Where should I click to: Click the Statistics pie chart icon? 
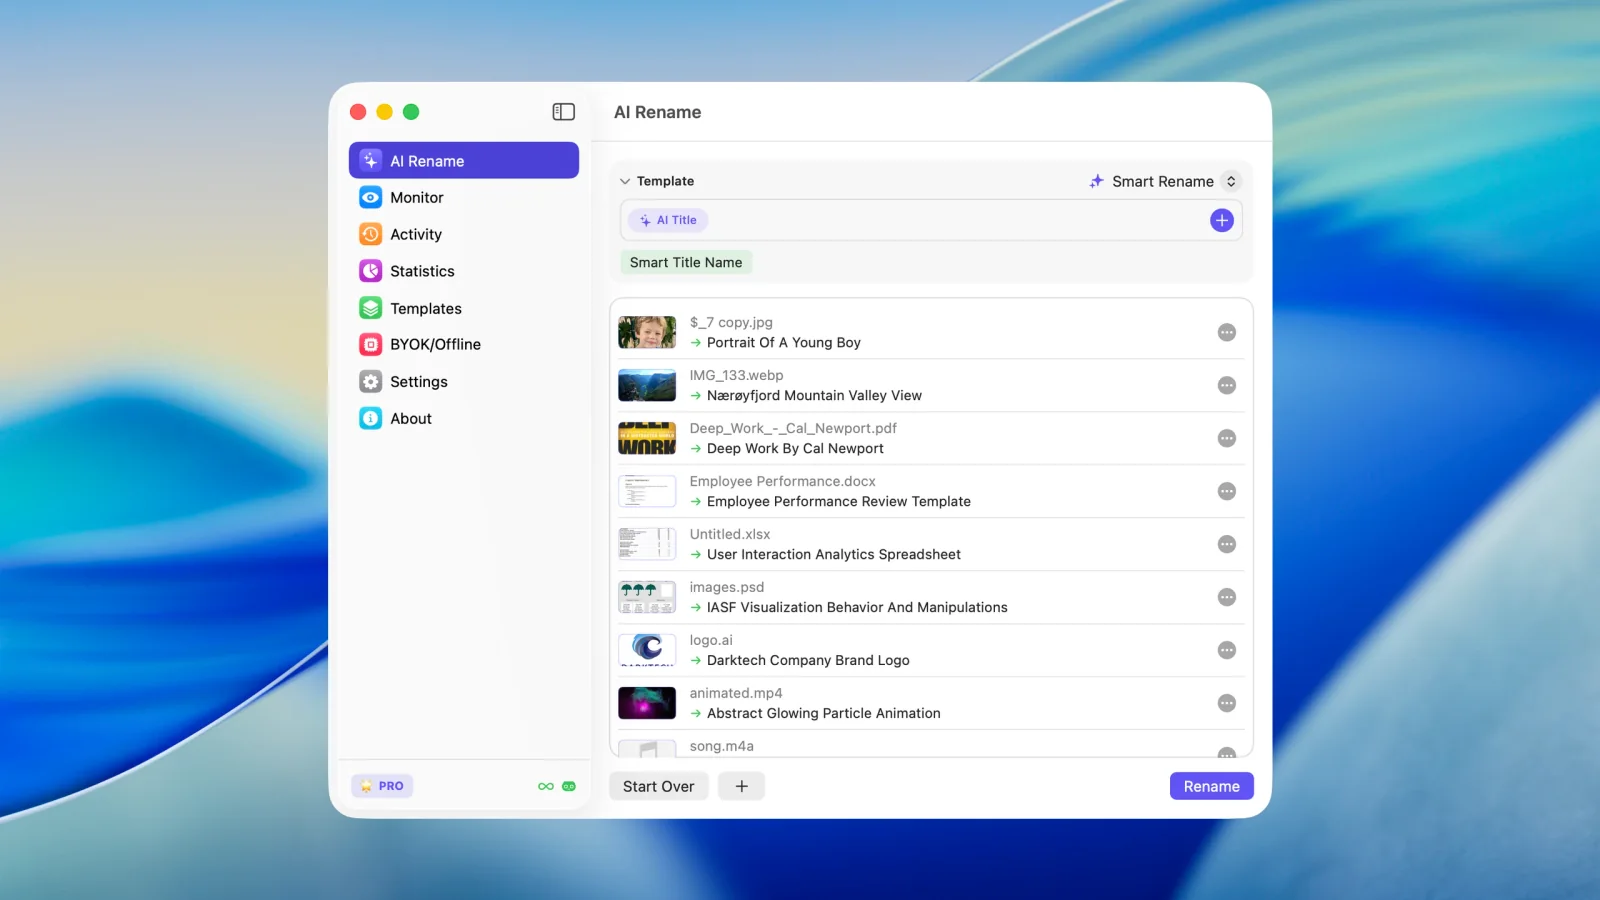[x=371, y=271]
